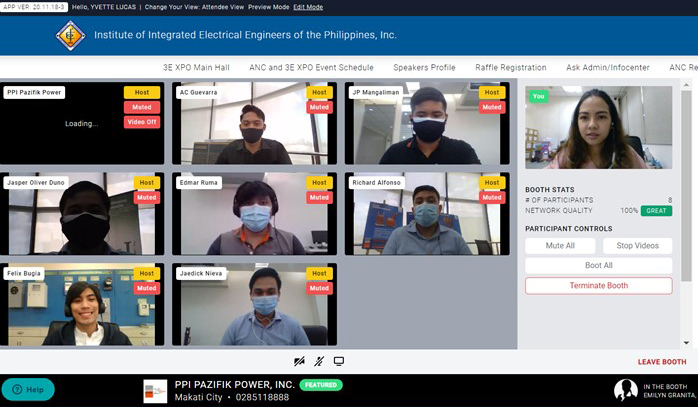Click the Emilyn Granita booth avatar icon
The width and height of the screenshot is (698, 407).
click(625, 390)
